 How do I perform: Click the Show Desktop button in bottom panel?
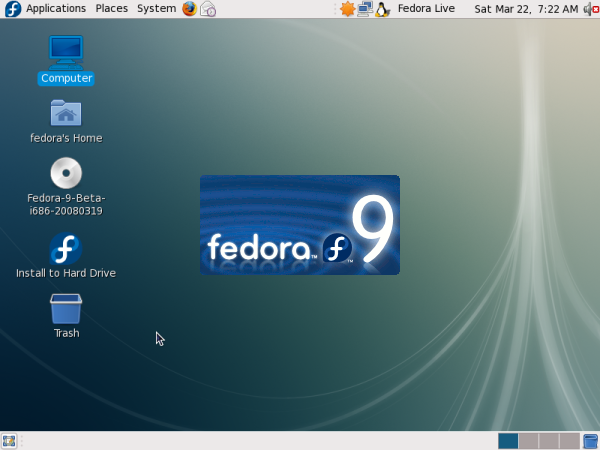9,441
